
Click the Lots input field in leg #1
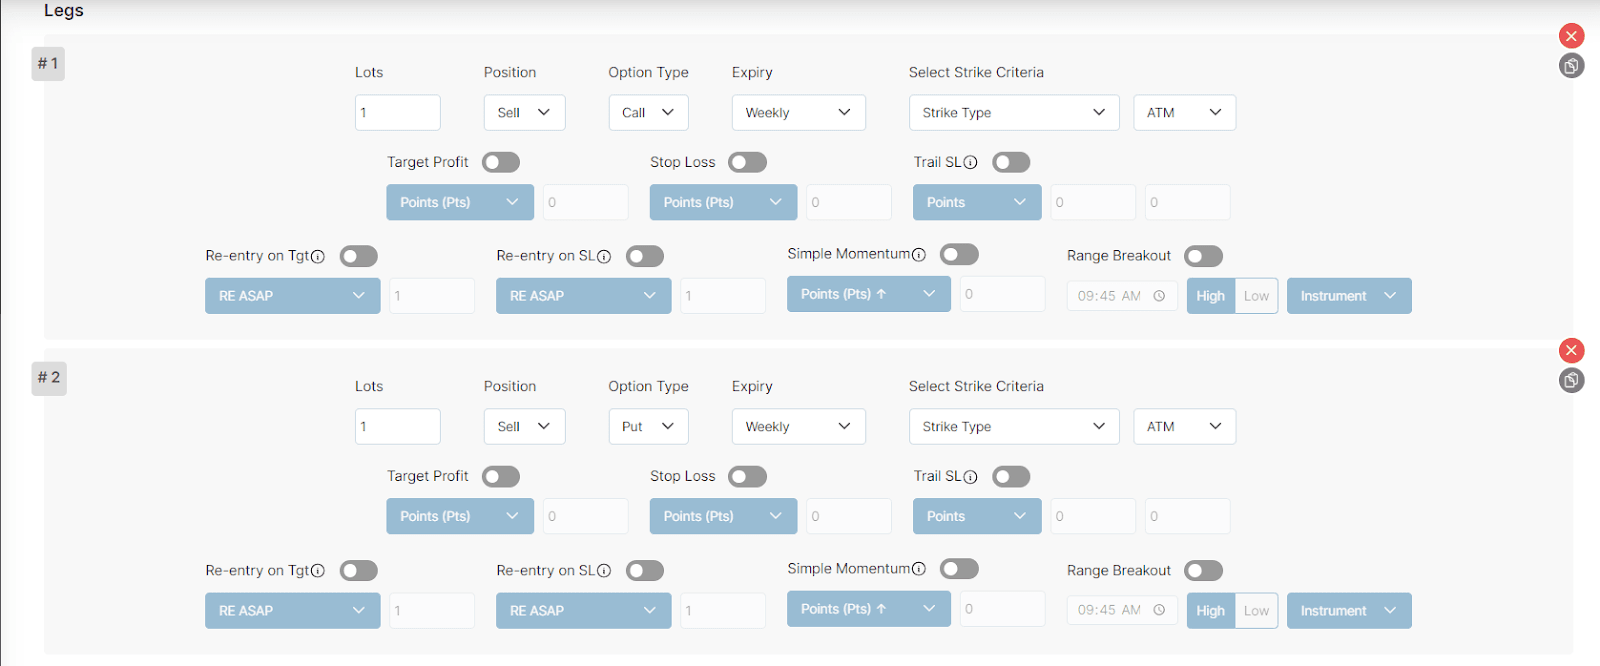[398, 113]
